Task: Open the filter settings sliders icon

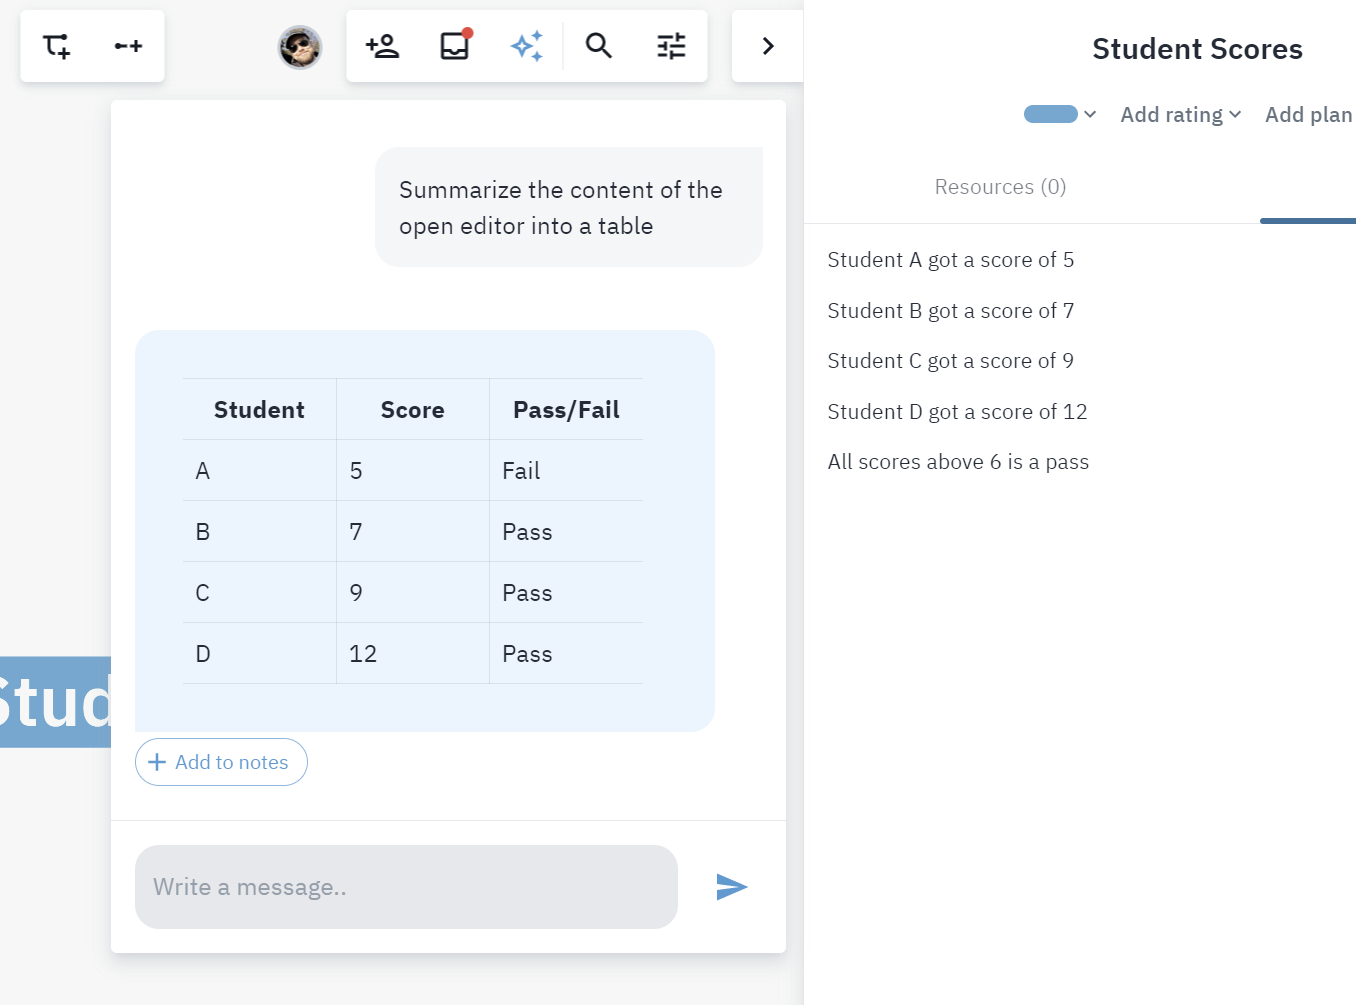Action: pyautogui.click(x=671, y=46)
